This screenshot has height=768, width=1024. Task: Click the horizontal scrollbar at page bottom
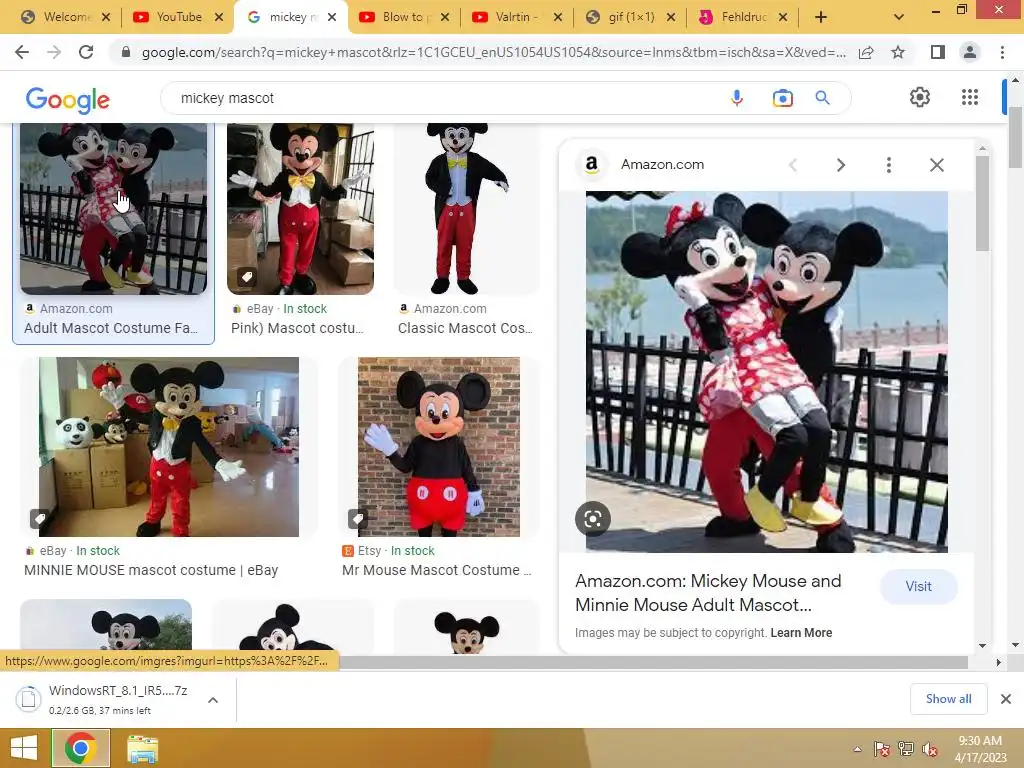pyautogui.click(x=653, y=662)
